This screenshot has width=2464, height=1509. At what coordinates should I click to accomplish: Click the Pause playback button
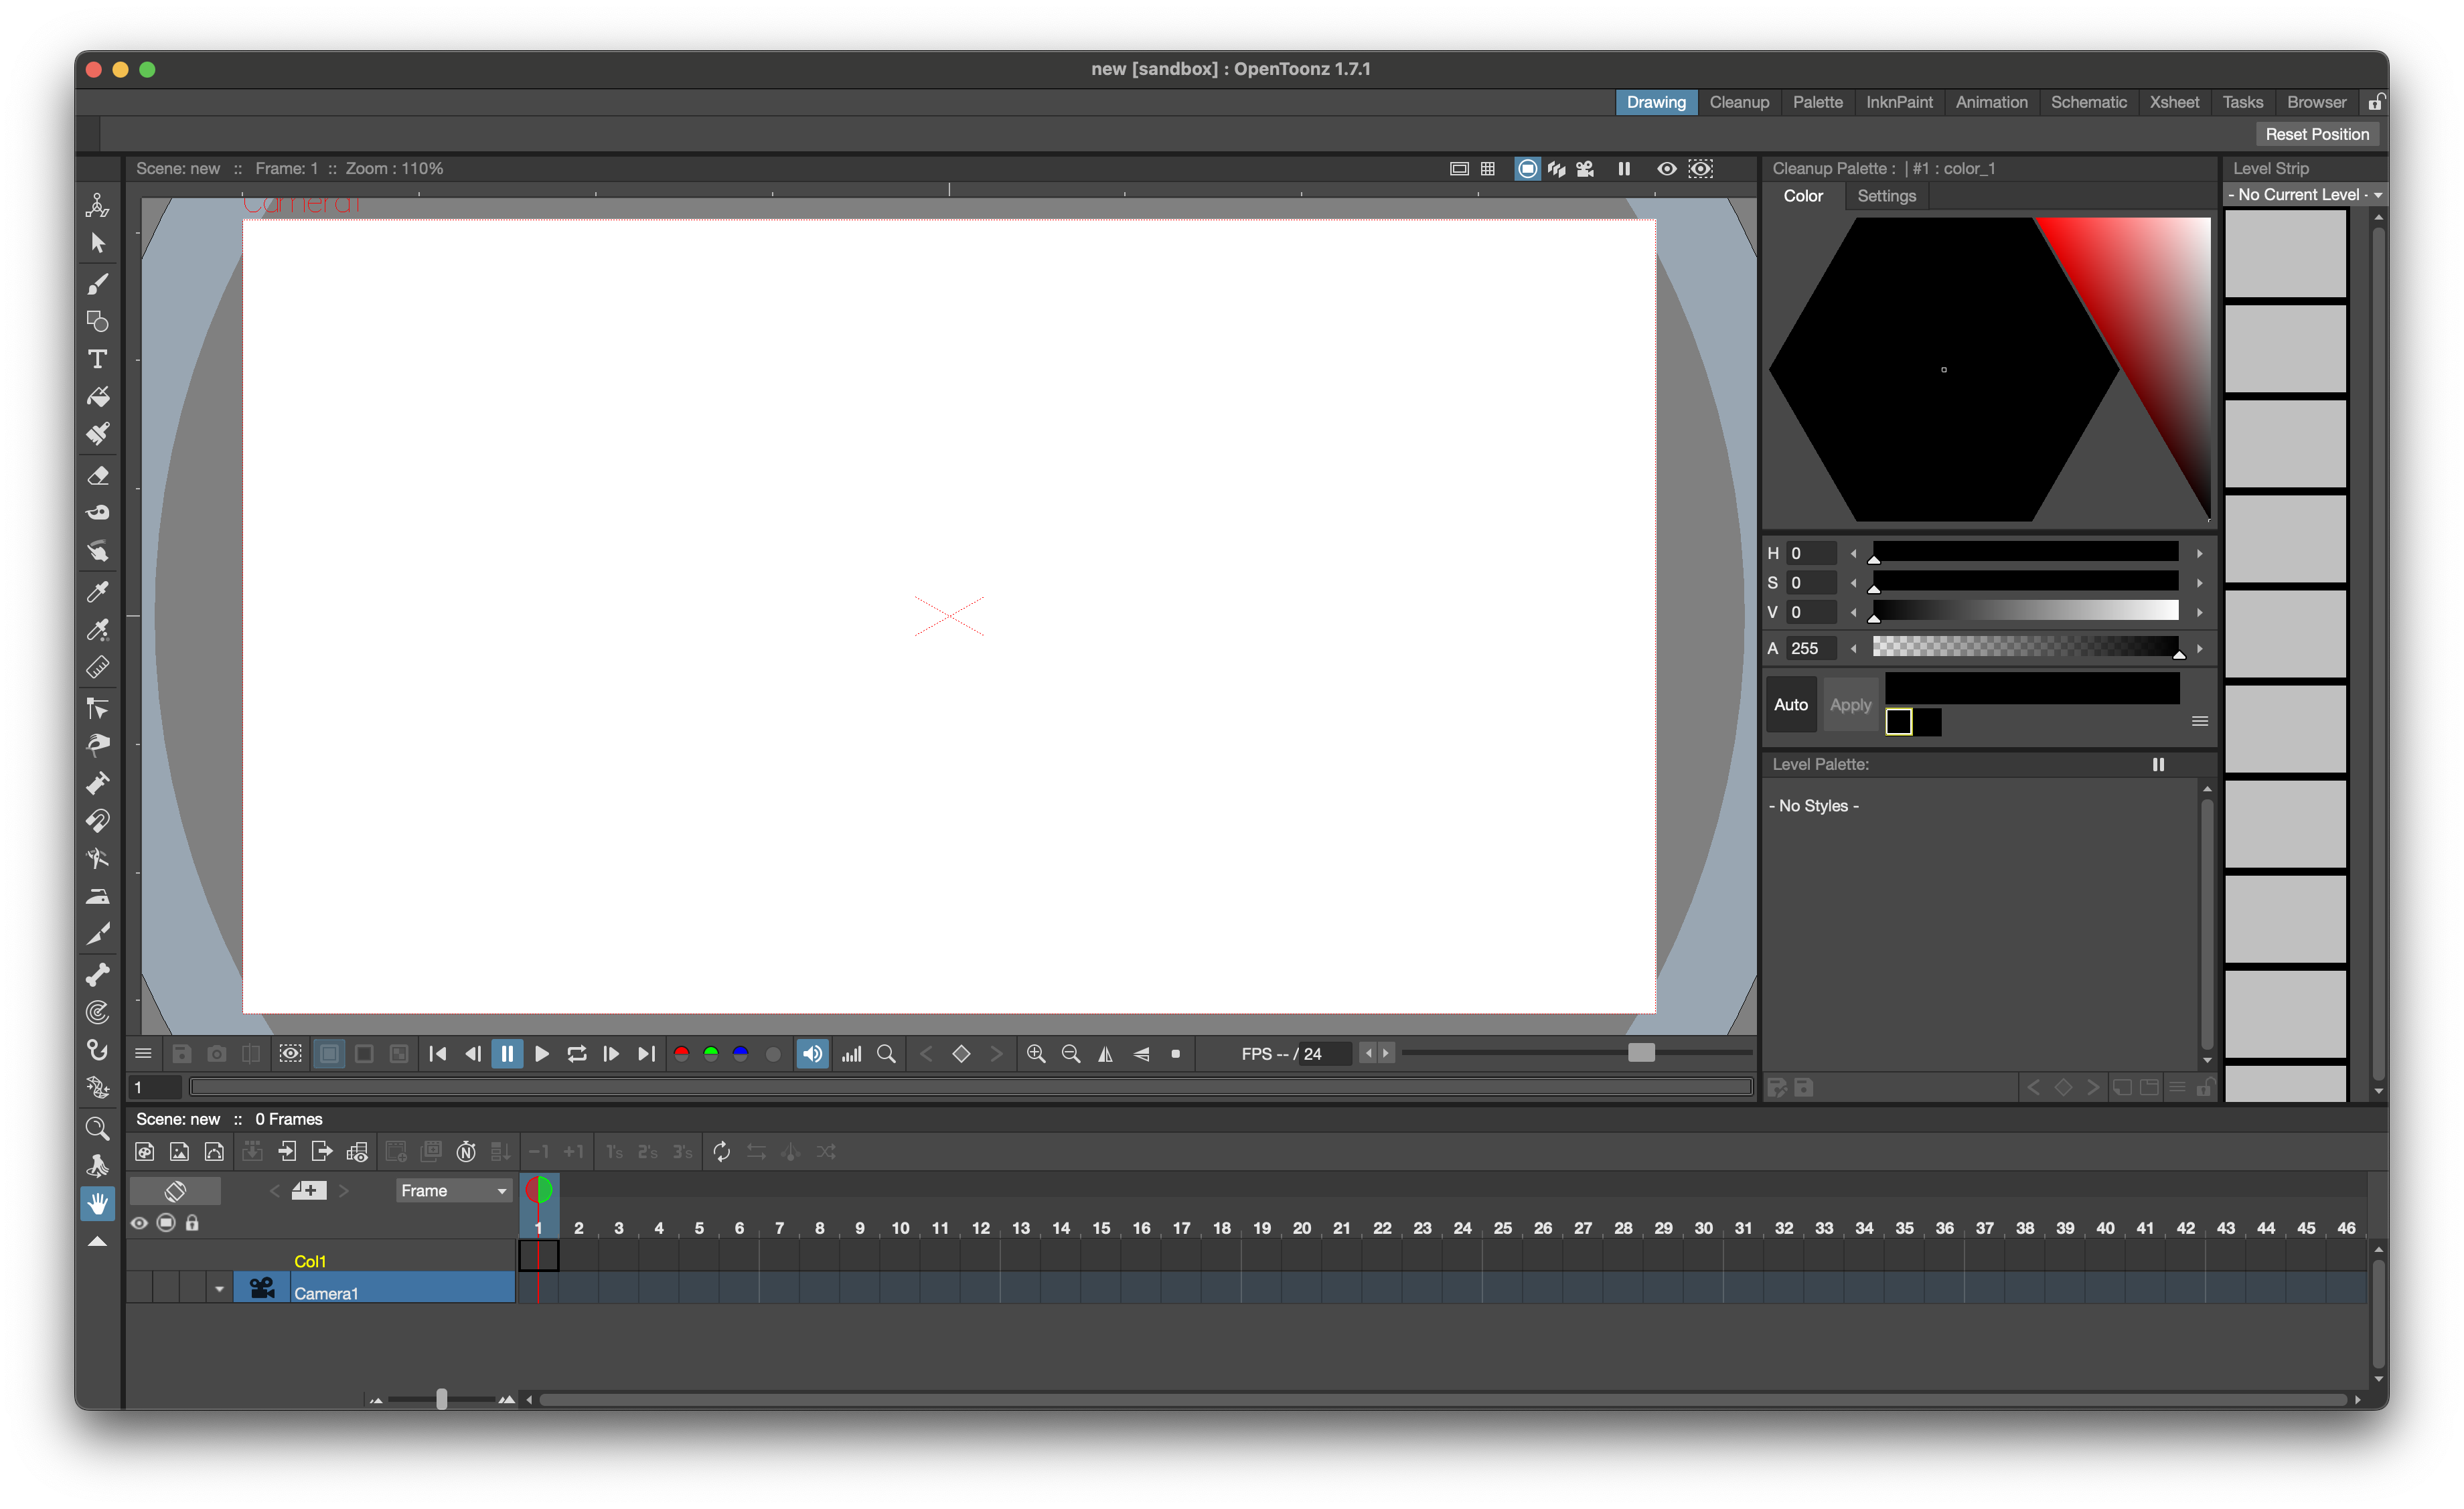pos(507,1054)
